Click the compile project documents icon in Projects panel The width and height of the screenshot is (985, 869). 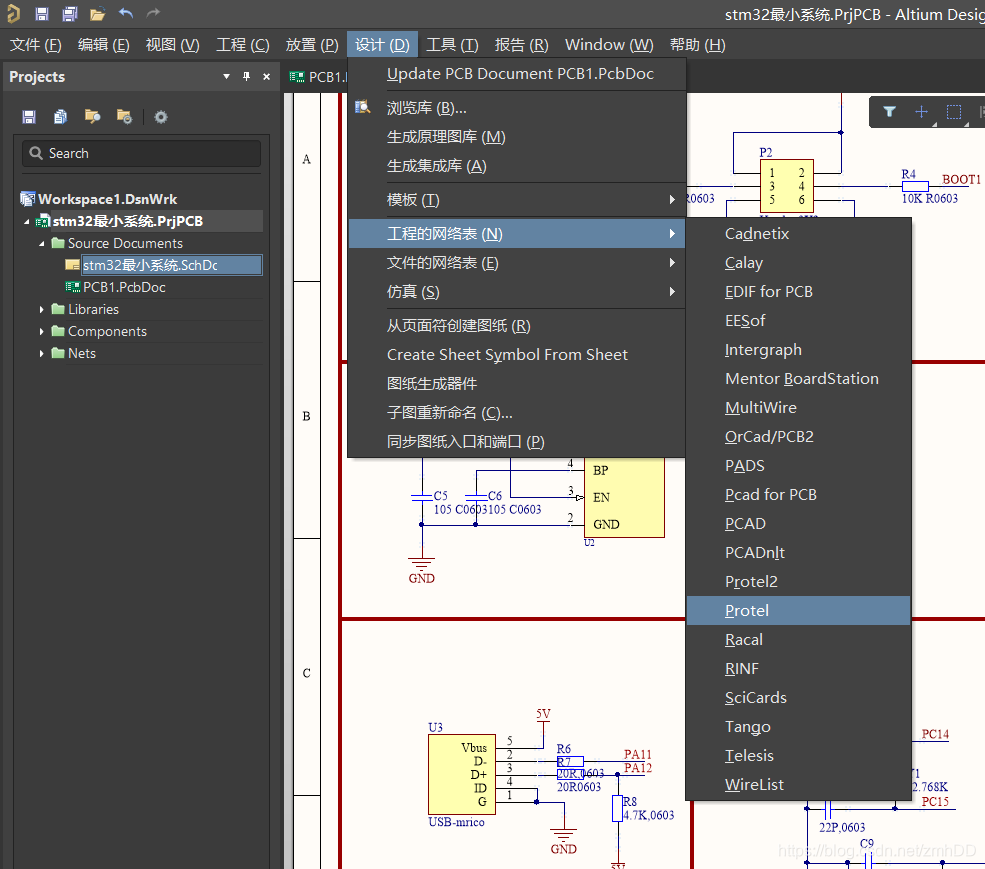coord(61,117)
